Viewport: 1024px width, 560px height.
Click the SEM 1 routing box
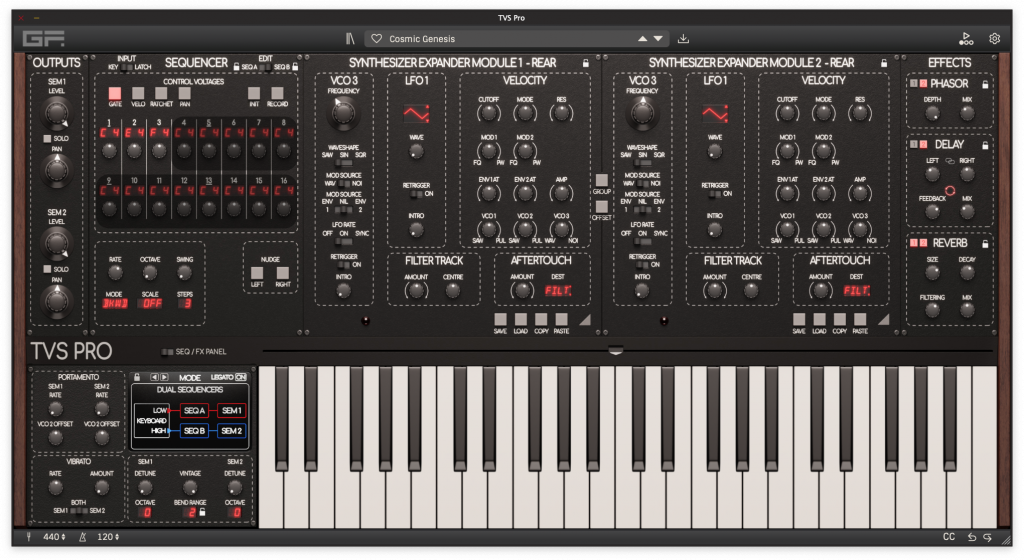[231, 411]
